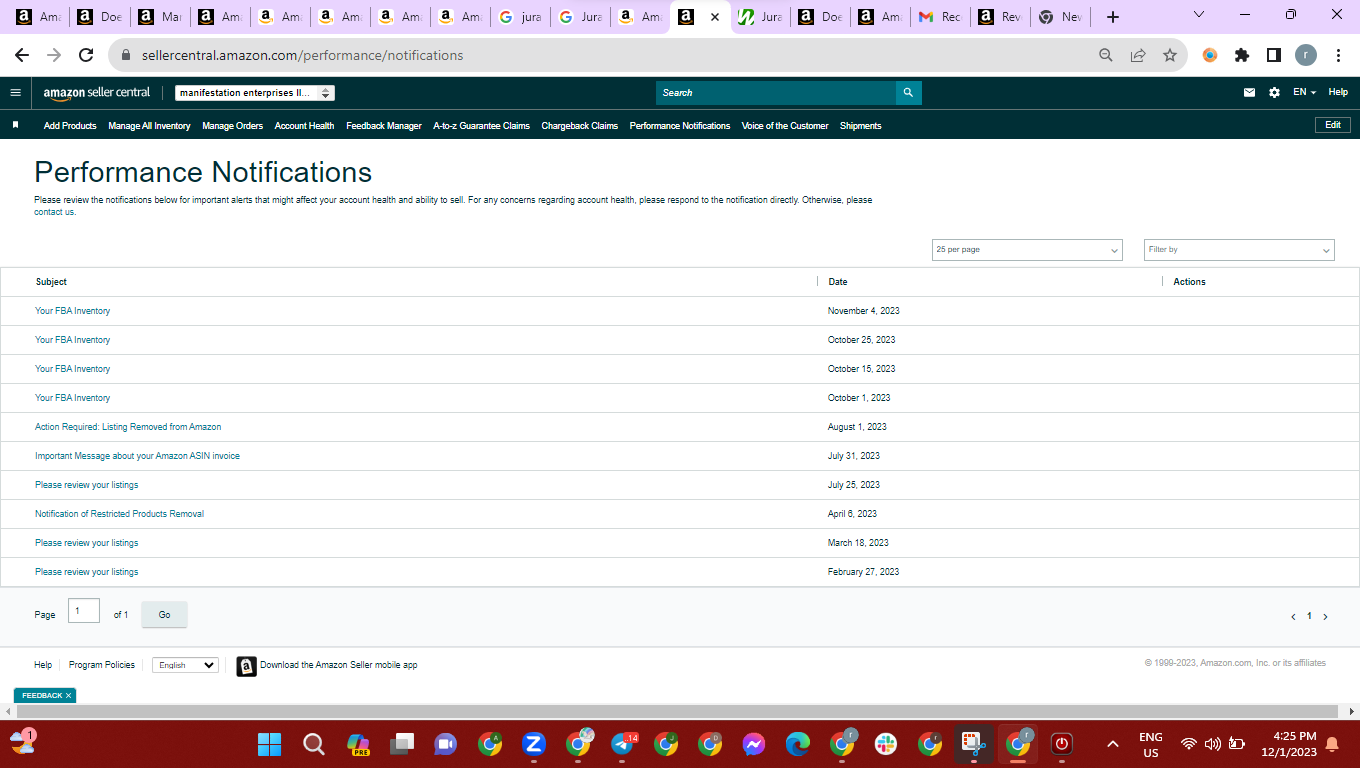Toggle the Chrome side panel
1360x768 pixels.
tap(1274, 56)
